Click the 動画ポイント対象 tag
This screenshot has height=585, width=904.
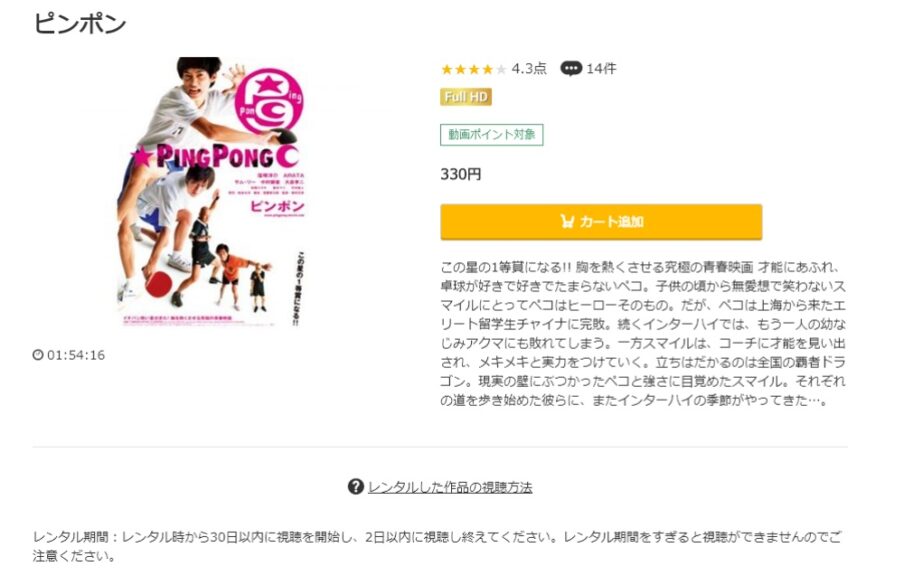coord(492,135)
